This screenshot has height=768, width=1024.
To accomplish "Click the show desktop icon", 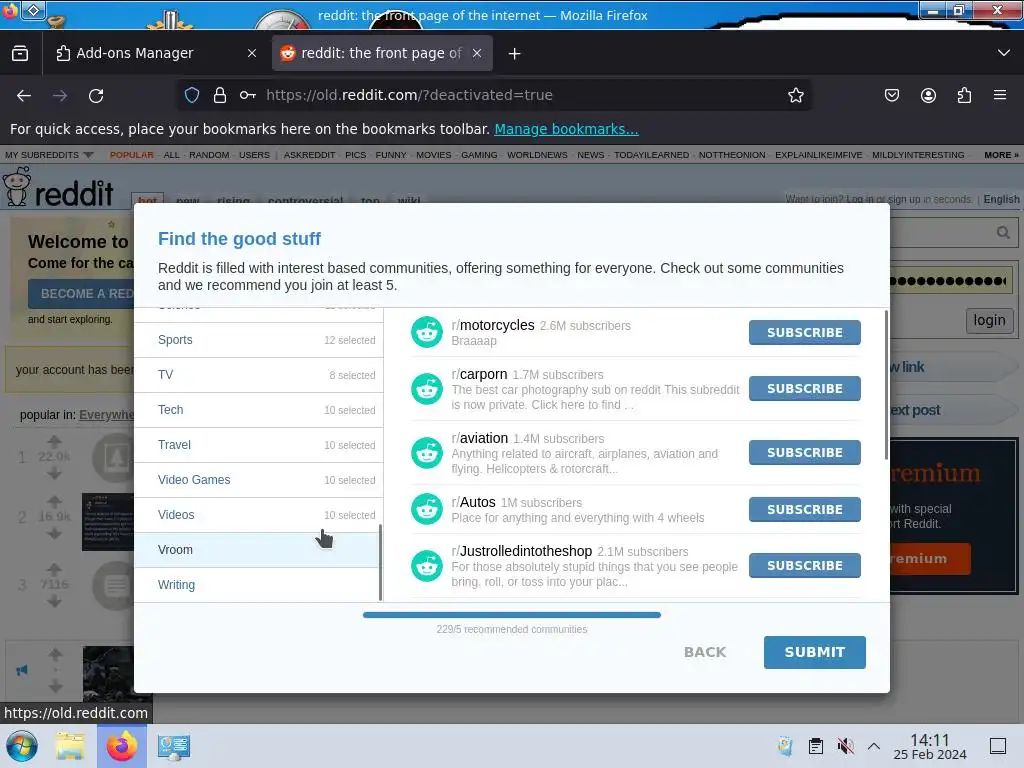I will click(x=998, y=746).
